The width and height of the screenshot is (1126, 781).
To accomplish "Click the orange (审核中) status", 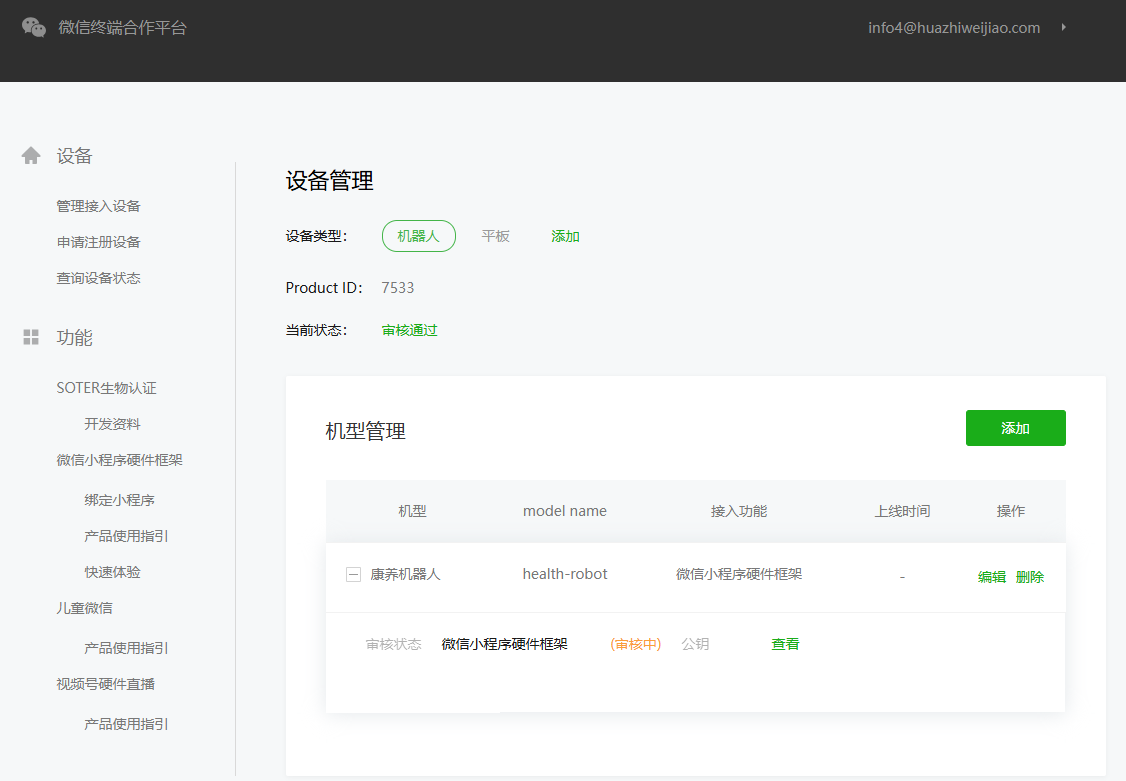I will pyautogui.click(x=636, y=644).
